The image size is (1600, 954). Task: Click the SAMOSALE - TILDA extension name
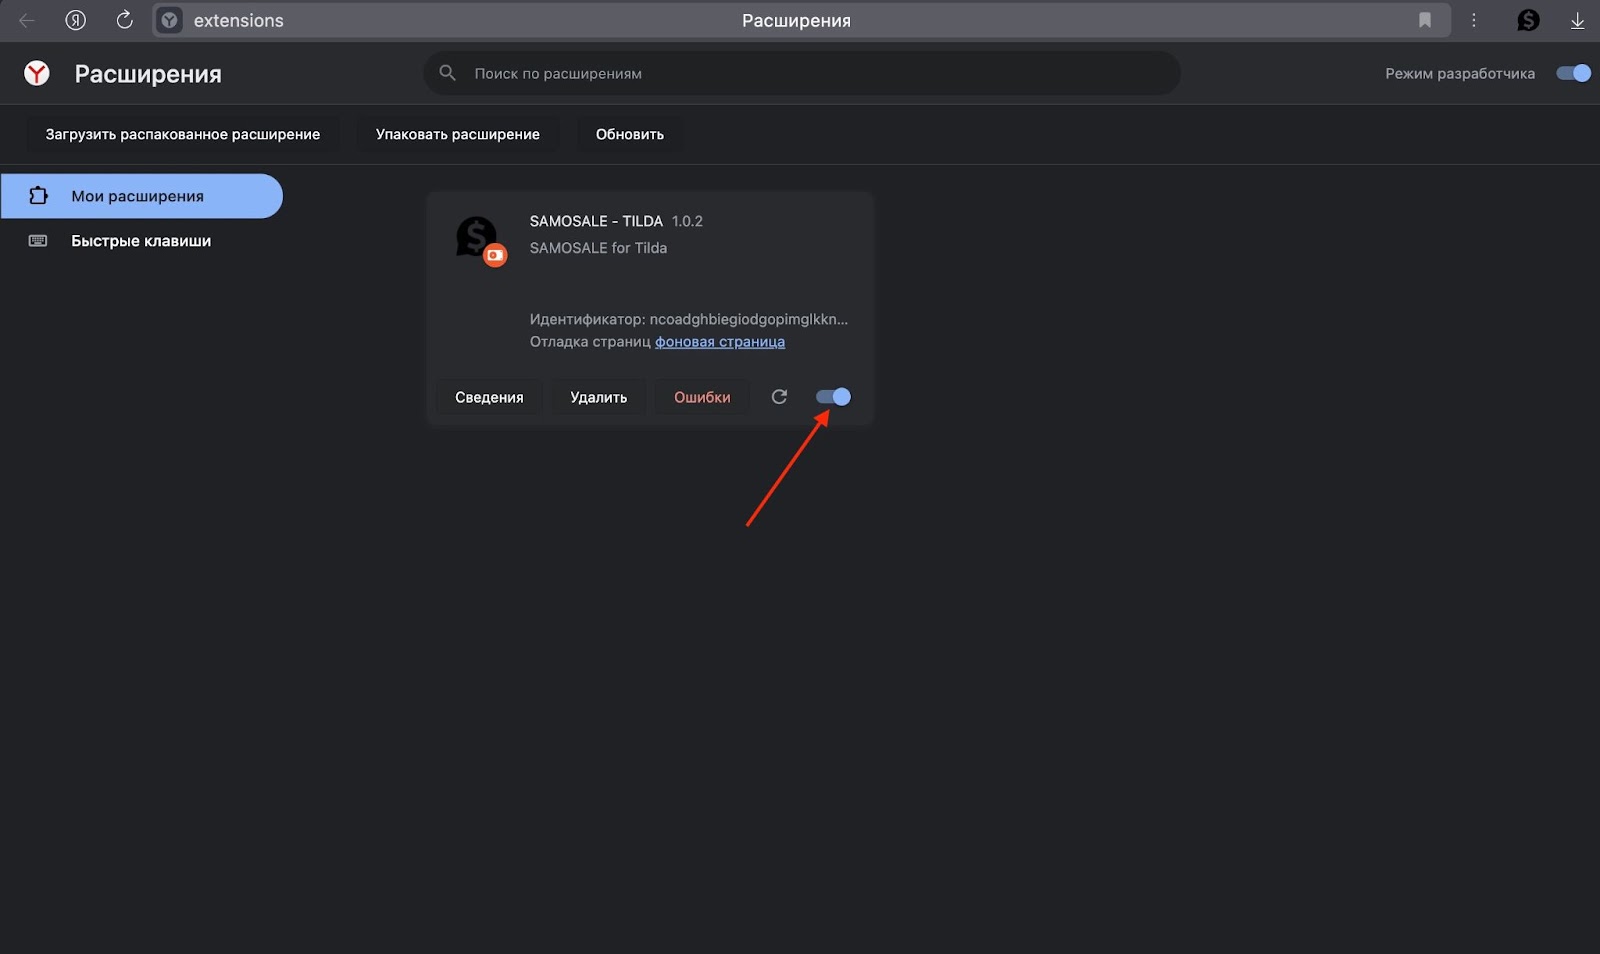click(x=596, y=221)
